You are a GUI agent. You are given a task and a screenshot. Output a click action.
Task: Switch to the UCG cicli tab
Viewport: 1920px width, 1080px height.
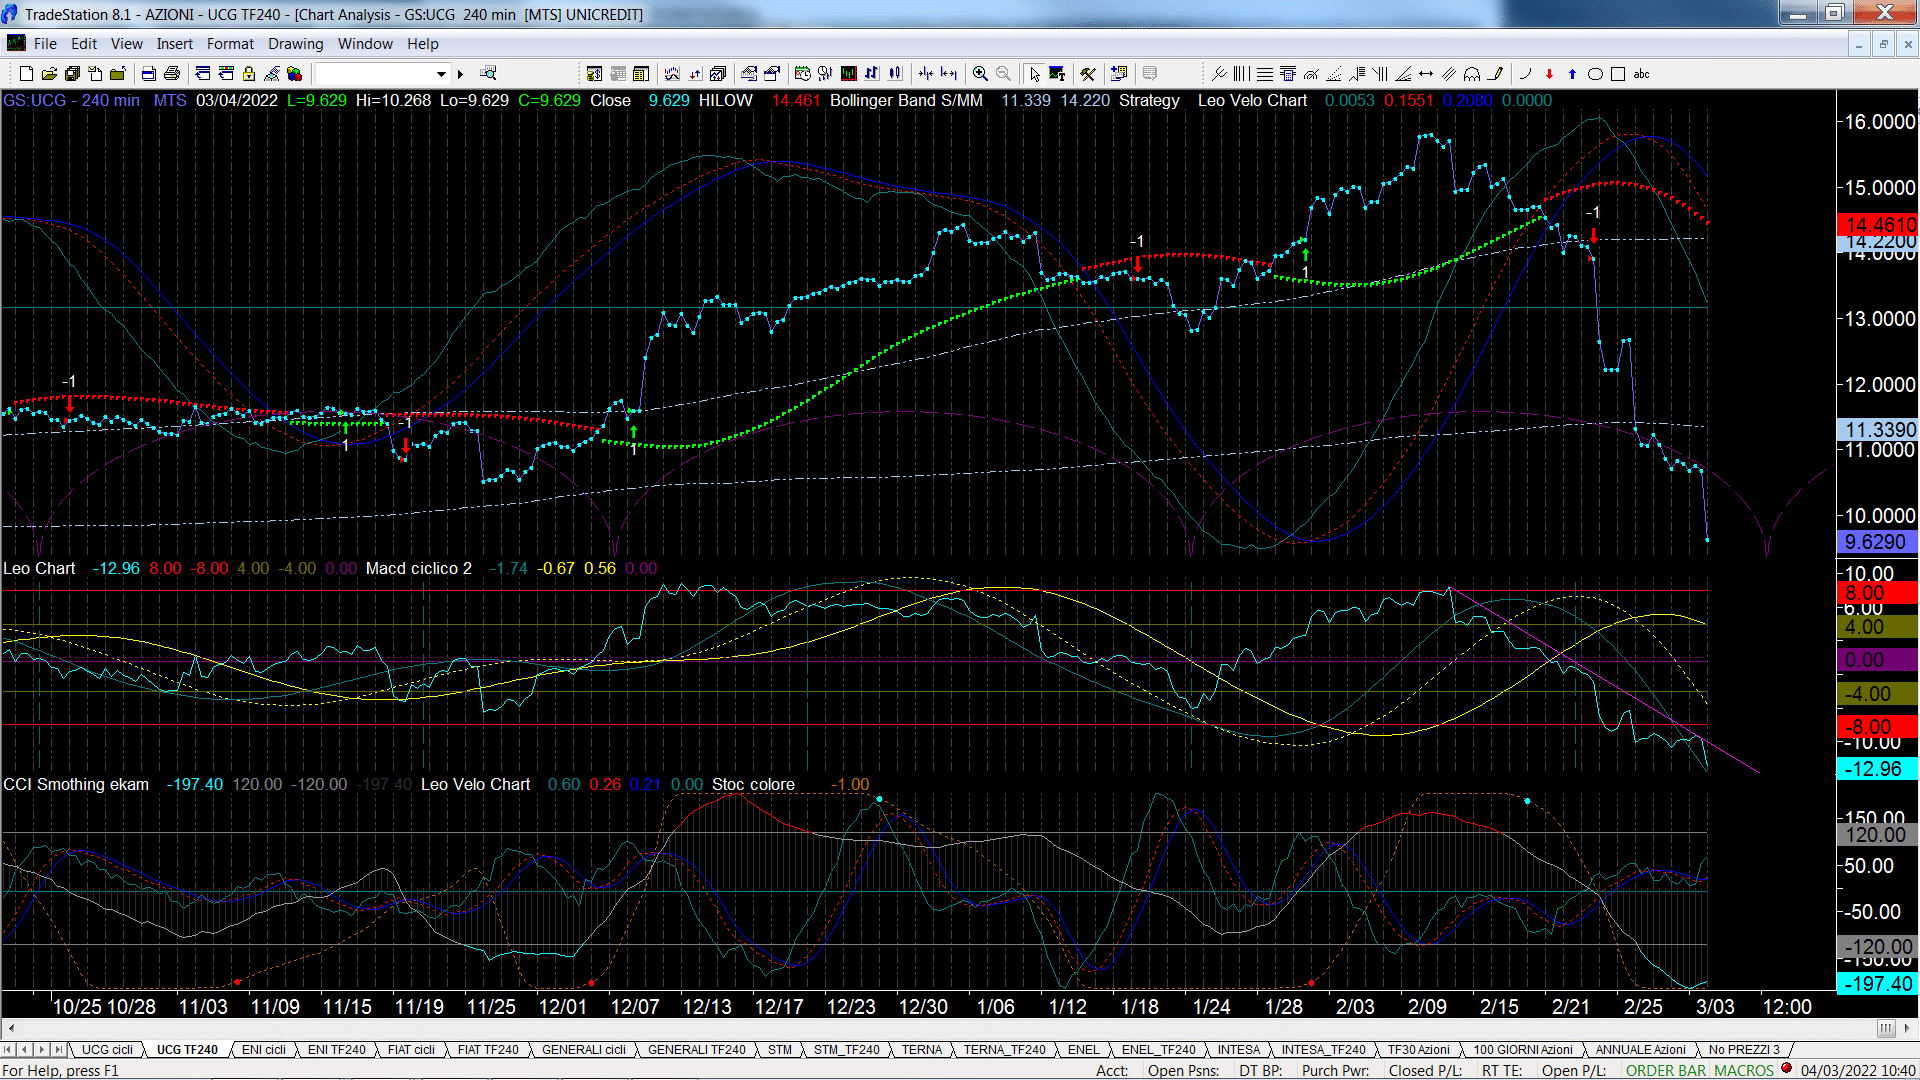[x=107, y=1049]
